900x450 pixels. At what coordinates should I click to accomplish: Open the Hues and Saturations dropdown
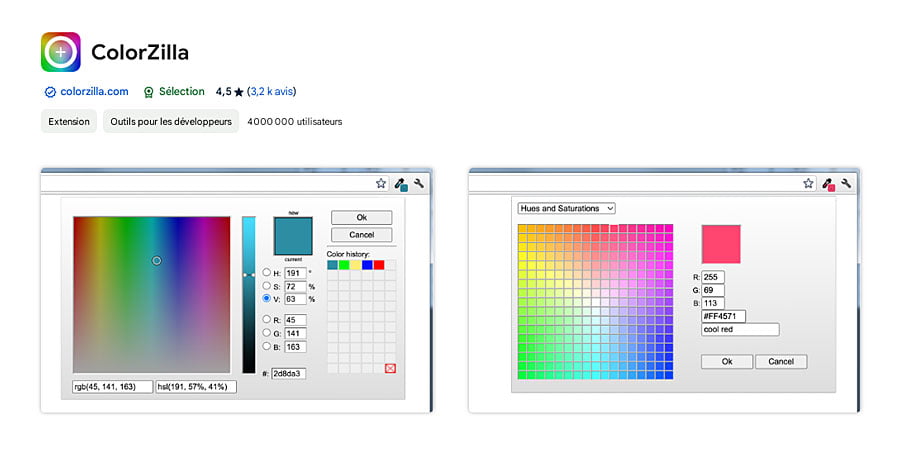click(567, 208)
